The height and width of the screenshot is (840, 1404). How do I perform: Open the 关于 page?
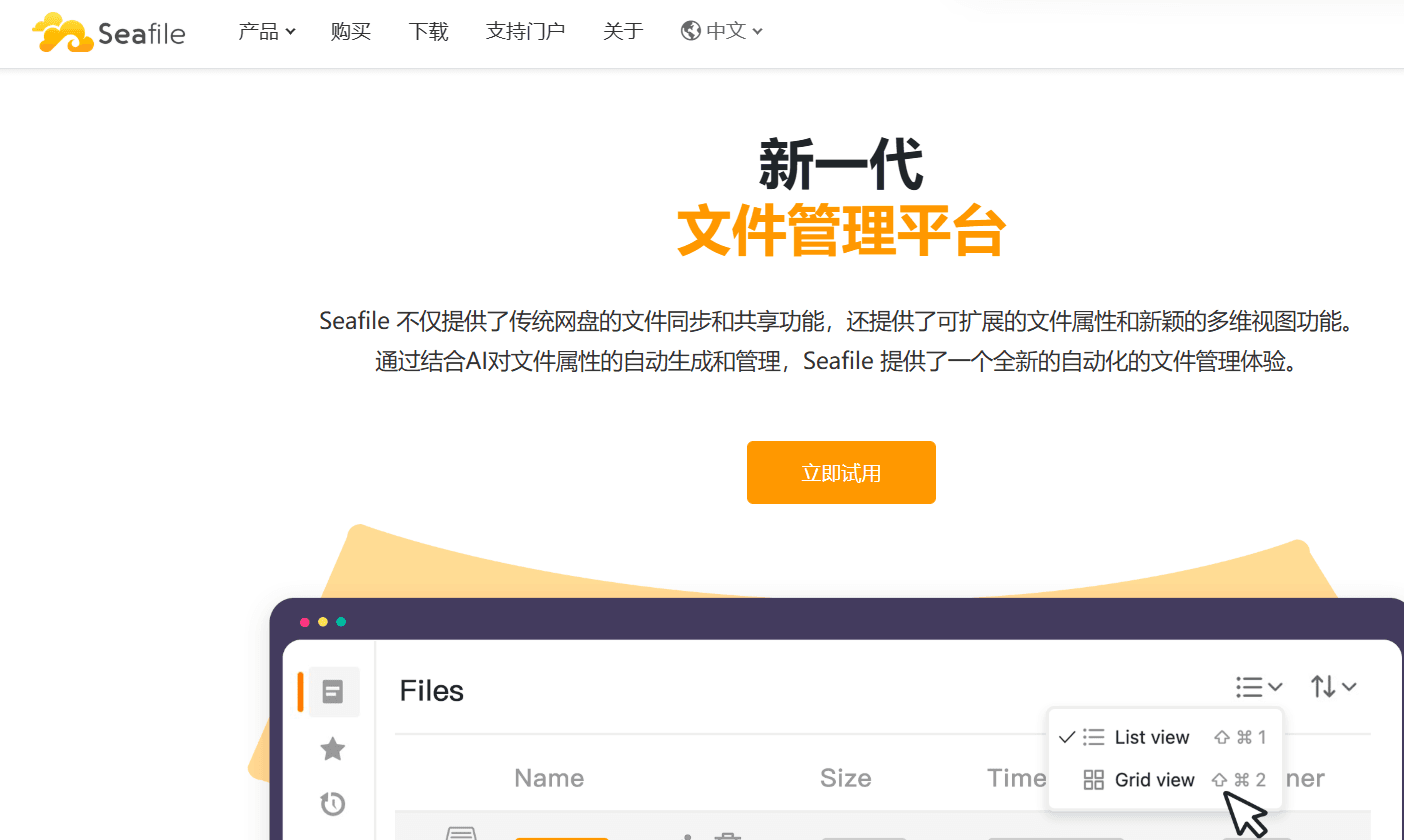623,31
